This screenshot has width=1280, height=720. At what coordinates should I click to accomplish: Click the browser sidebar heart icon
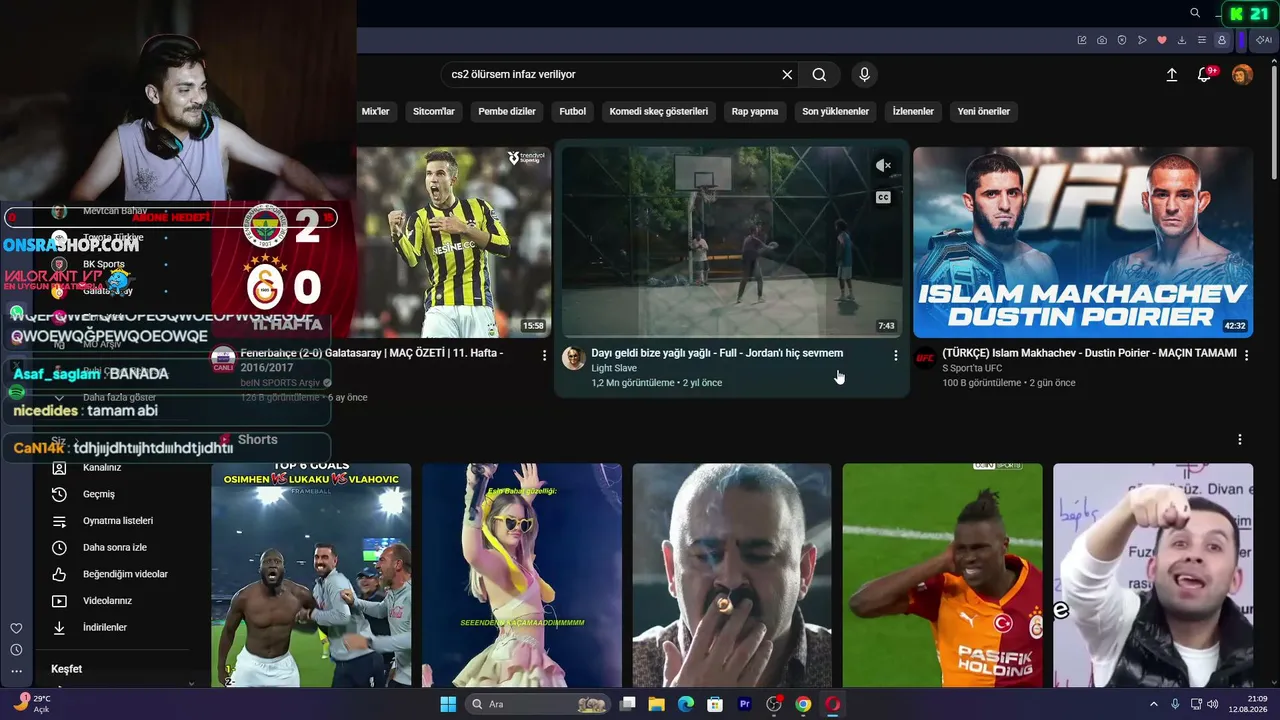(x=16, y=628)
